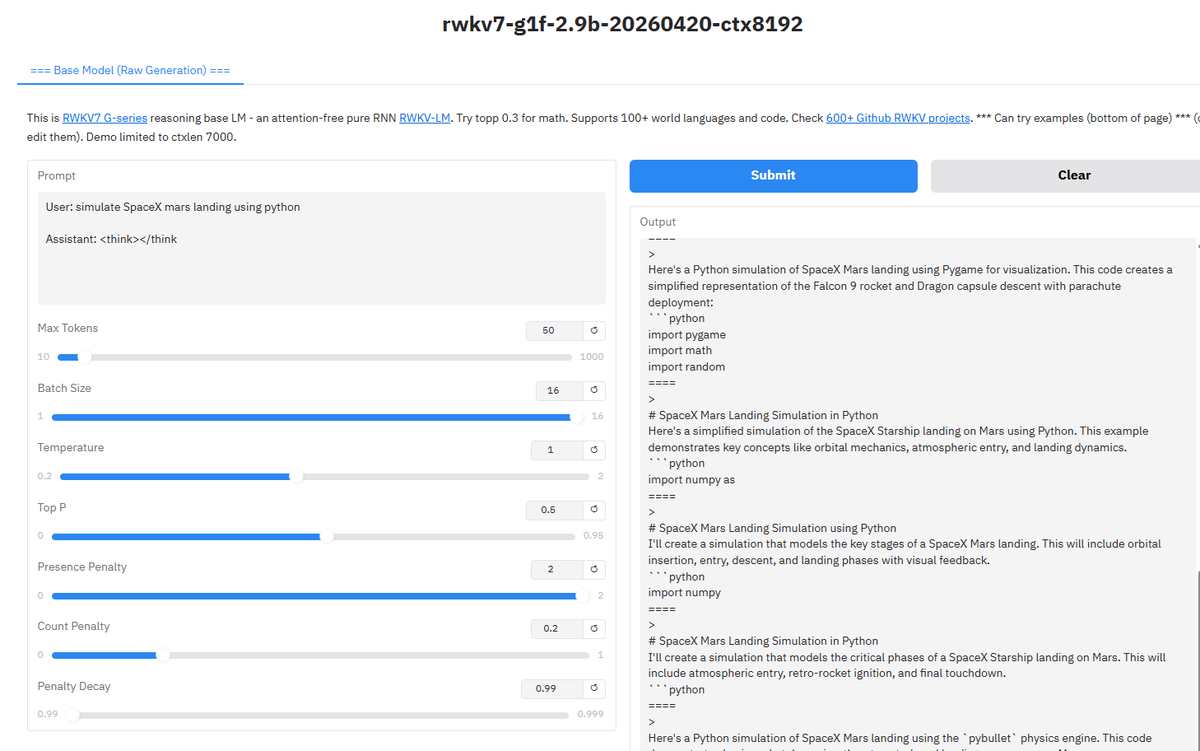The width and height of the screenshot is (1200, 751).
Task: Click 'SpaceX Mars Landing Simulation using Python' heading
Action: click(x=772, y=528)
